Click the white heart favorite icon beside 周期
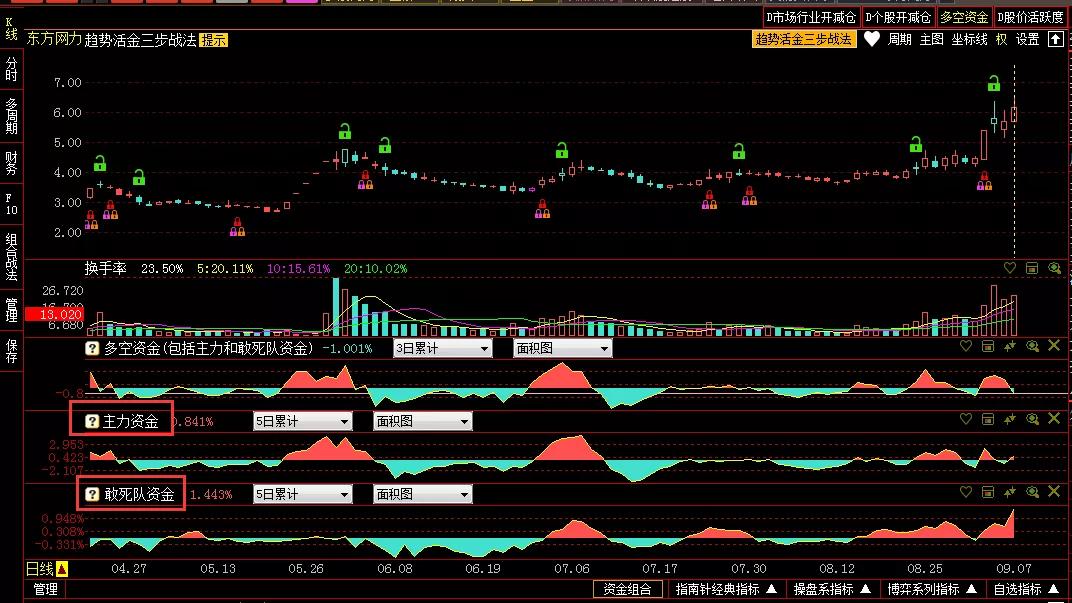The image size is (1072, 603). click(872, 39)
